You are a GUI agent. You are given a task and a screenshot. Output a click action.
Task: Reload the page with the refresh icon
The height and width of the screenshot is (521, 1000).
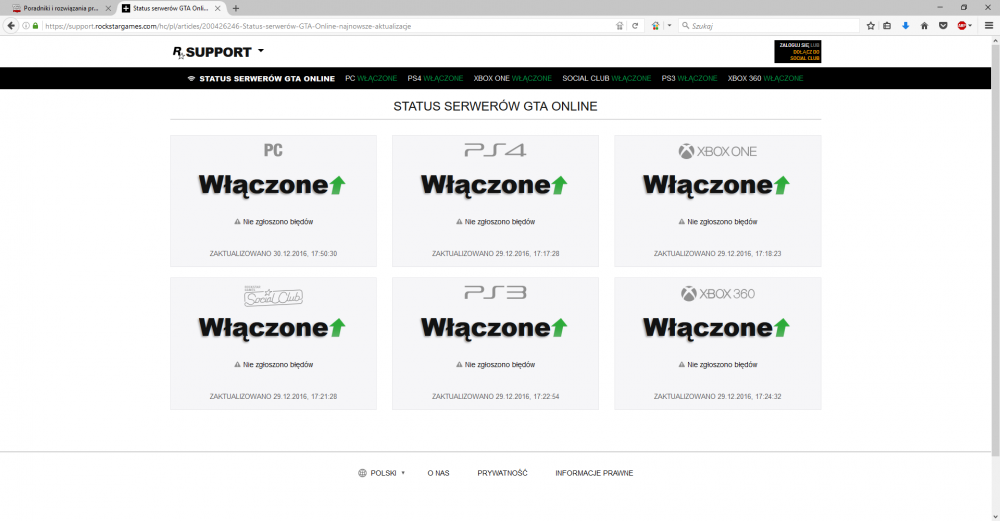click(x=635, y=26)
